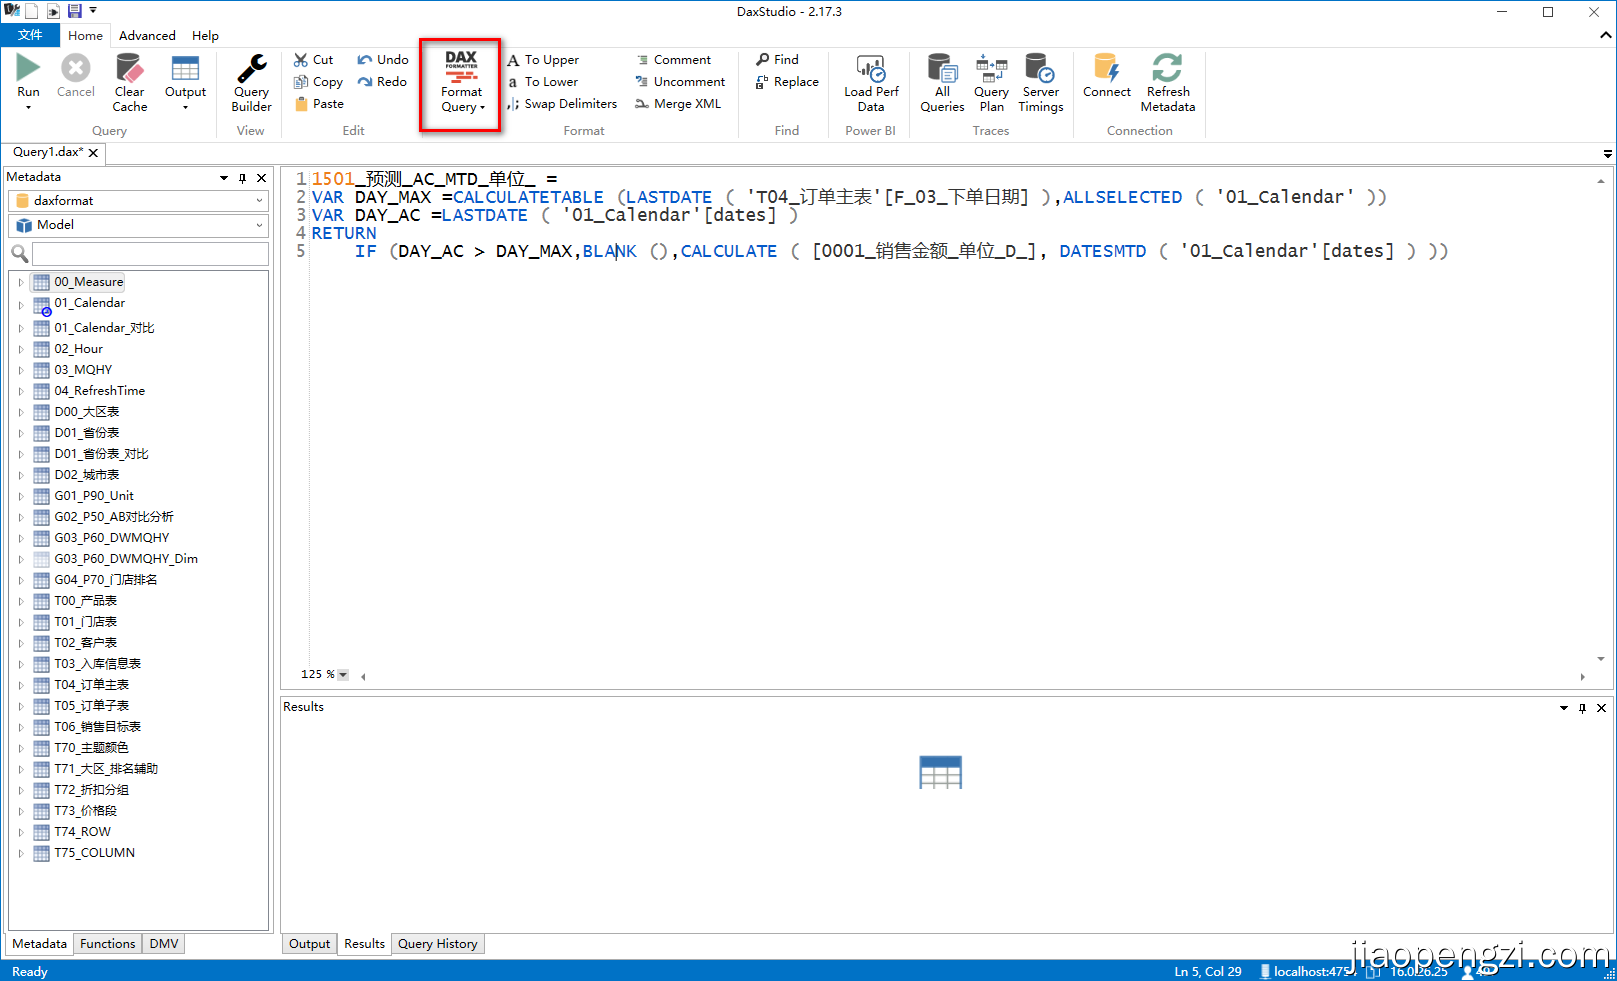Paste from clipboard
The width and height of the screenshot is (1617, 981).
coord(318,104)
